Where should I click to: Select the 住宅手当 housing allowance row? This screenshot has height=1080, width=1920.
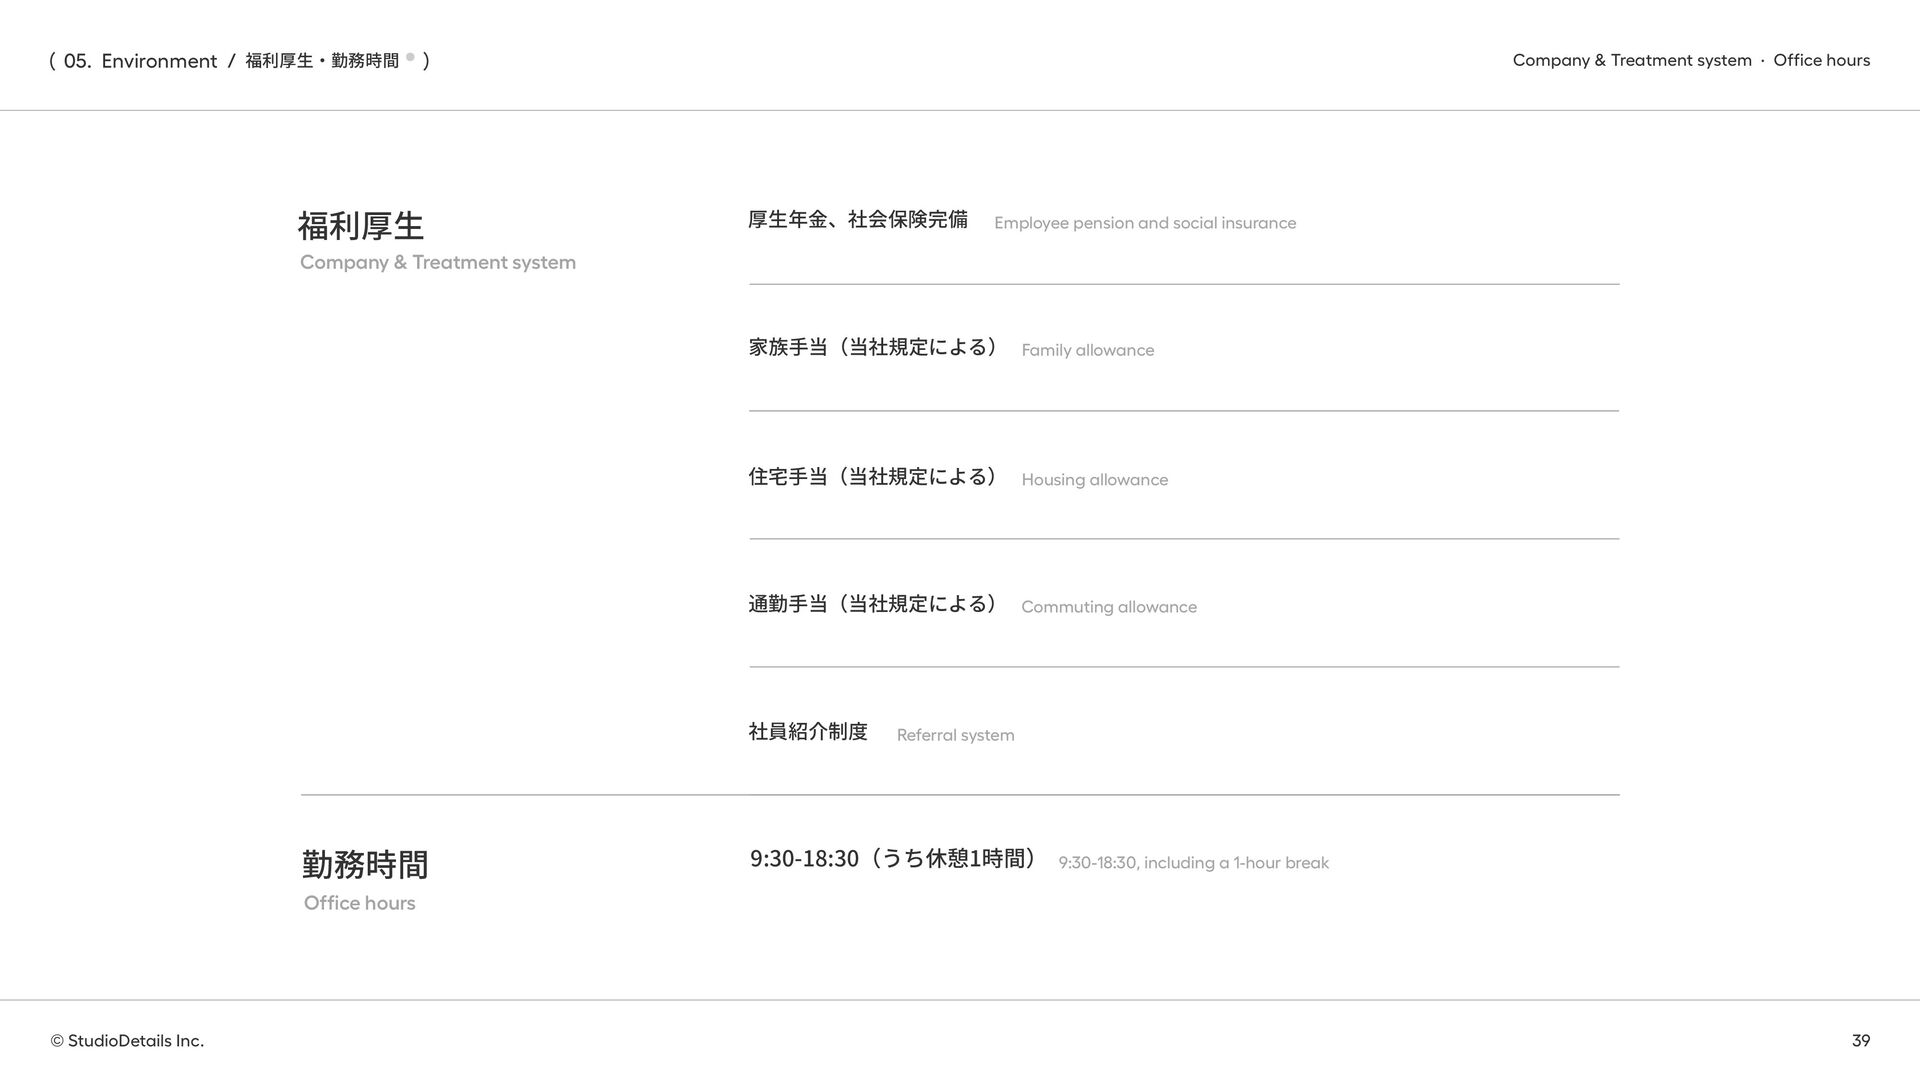point(873,476)
